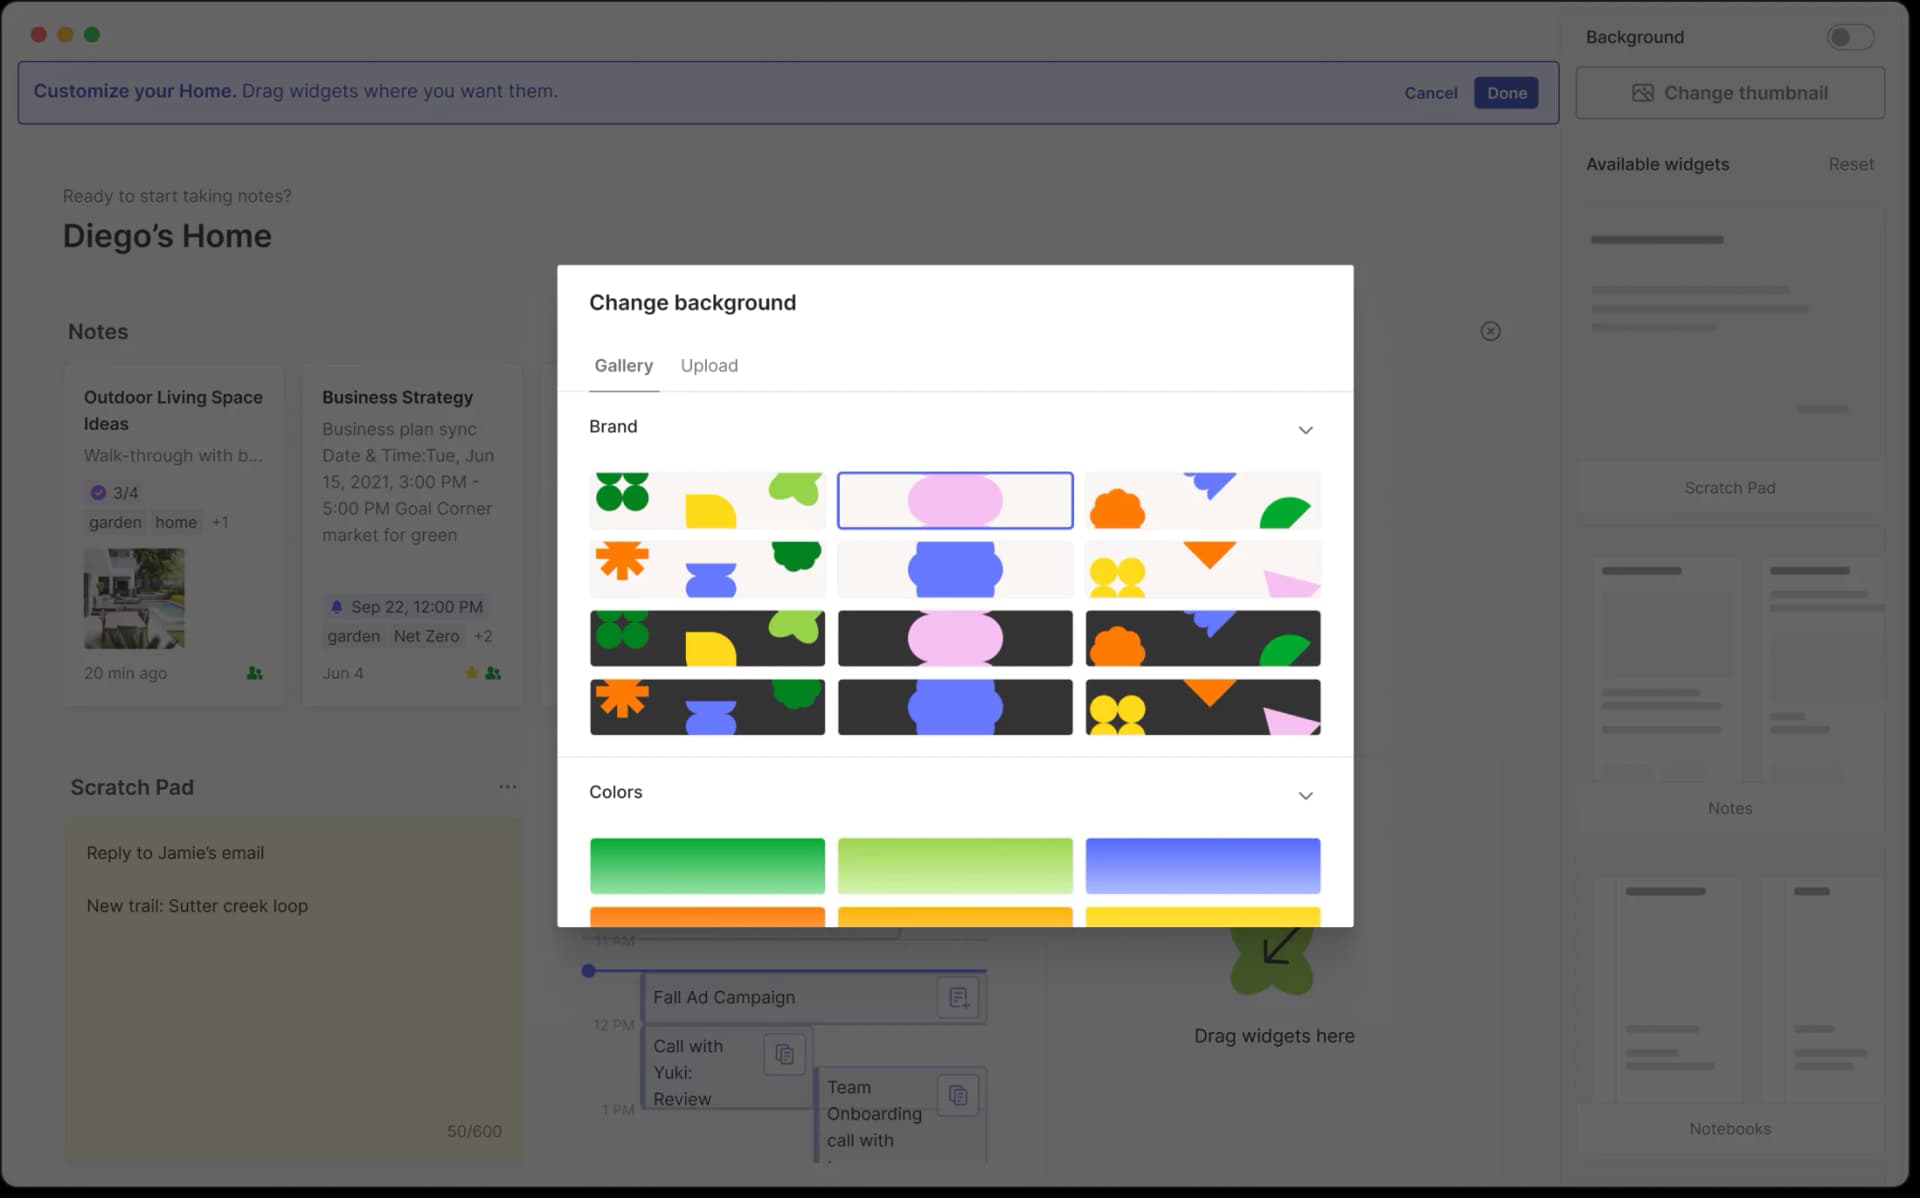Screen dimensions: 1920x1198
Task: Click the checklist progress icon showing 3/4
Action: point(97,492)
